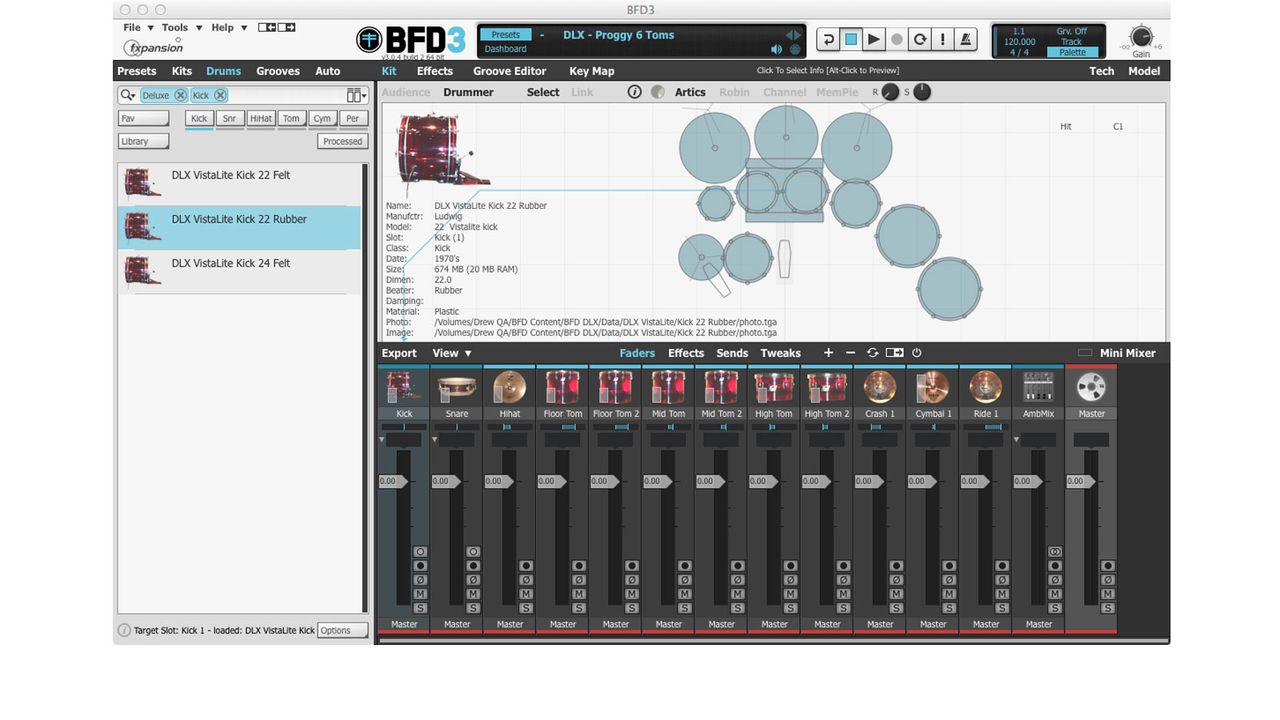The width and height of the screenshot is (1280, 720).
Task: Click the Processed button
Action: [343, 141]
